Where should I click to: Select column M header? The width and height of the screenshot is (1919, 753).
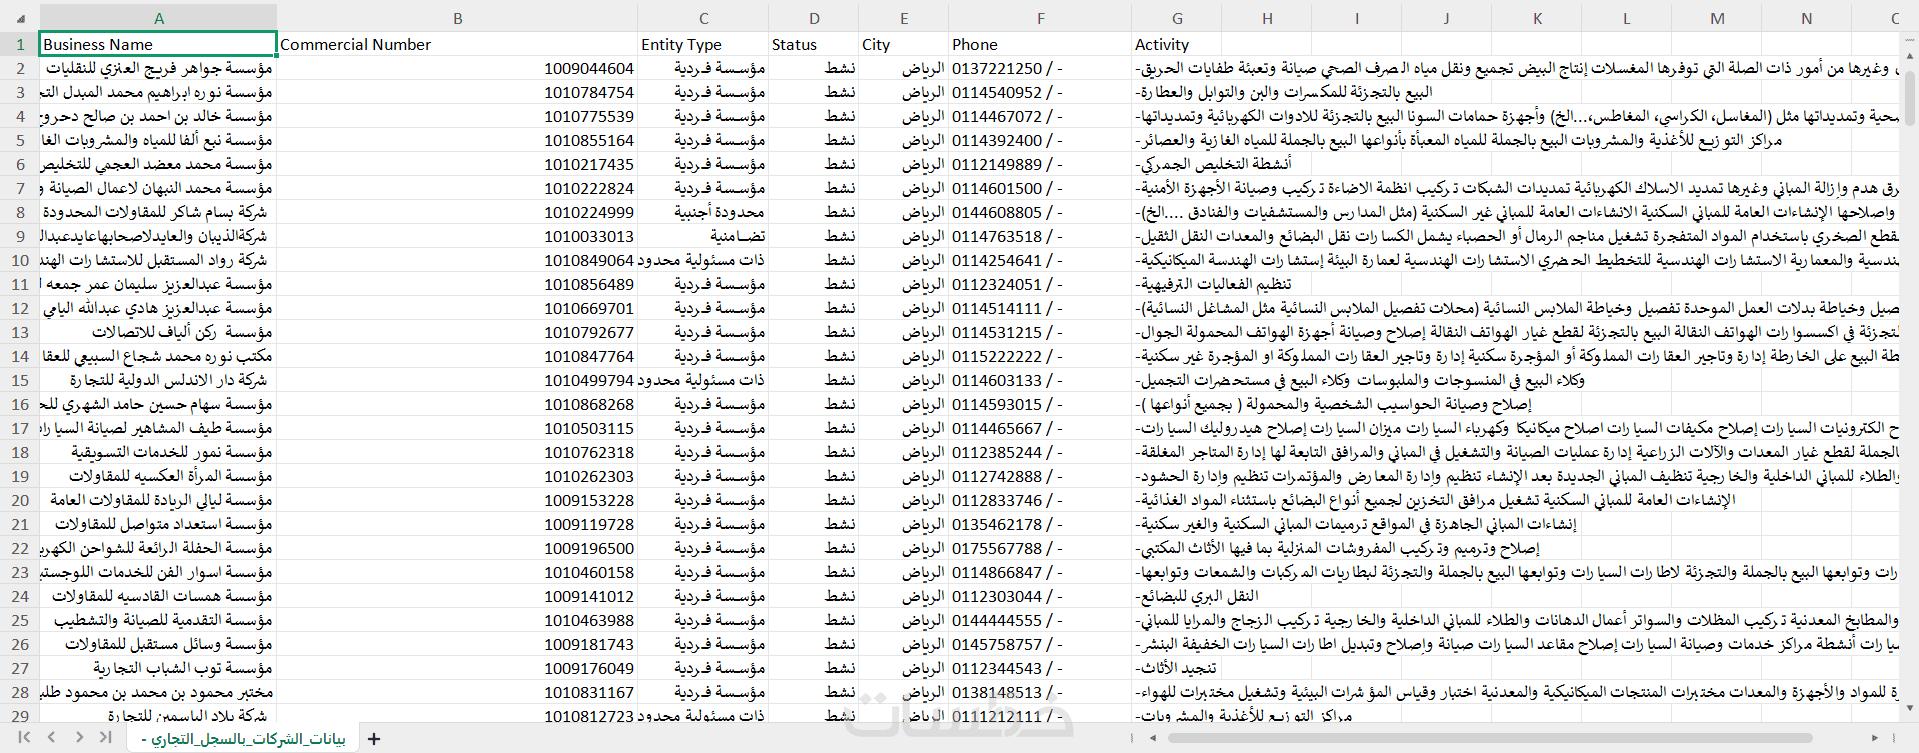(x=1717, y=18)
